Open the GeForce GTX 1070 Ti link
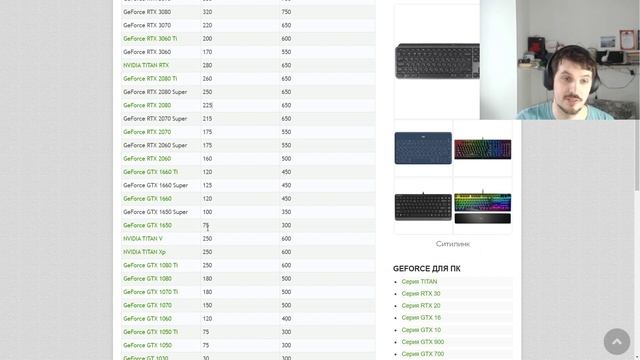The width and height of the screenshot is (640, 360). point(151,292)
